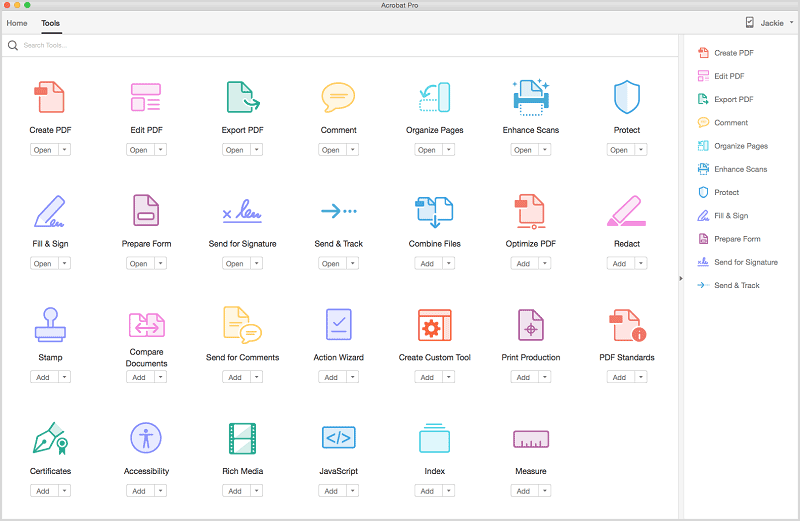This screenshot has width=800, height=521.
Task: Select the JavaScript tool icon
Action: pyautogui.click(x=338, y=439)
